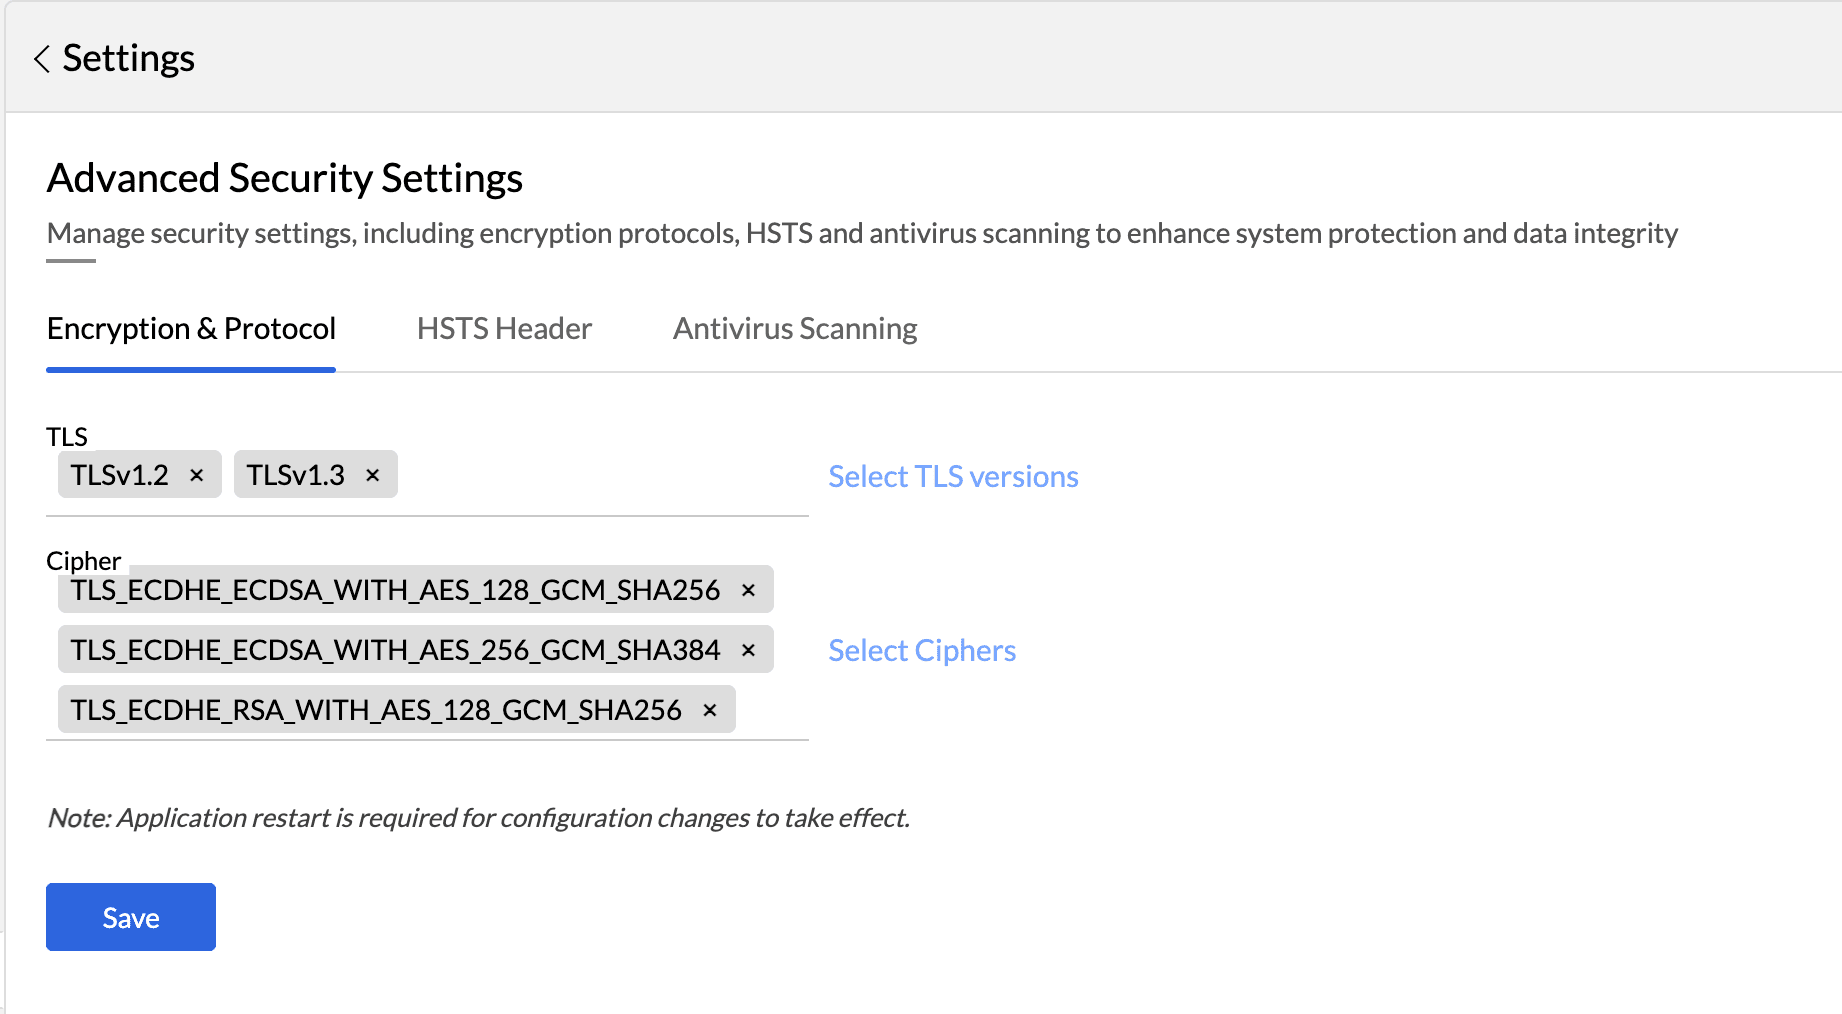This screenshot has width=1842, height=1014.
Task: Click inside the TLS tags field
Action: (x=600, y=476)
